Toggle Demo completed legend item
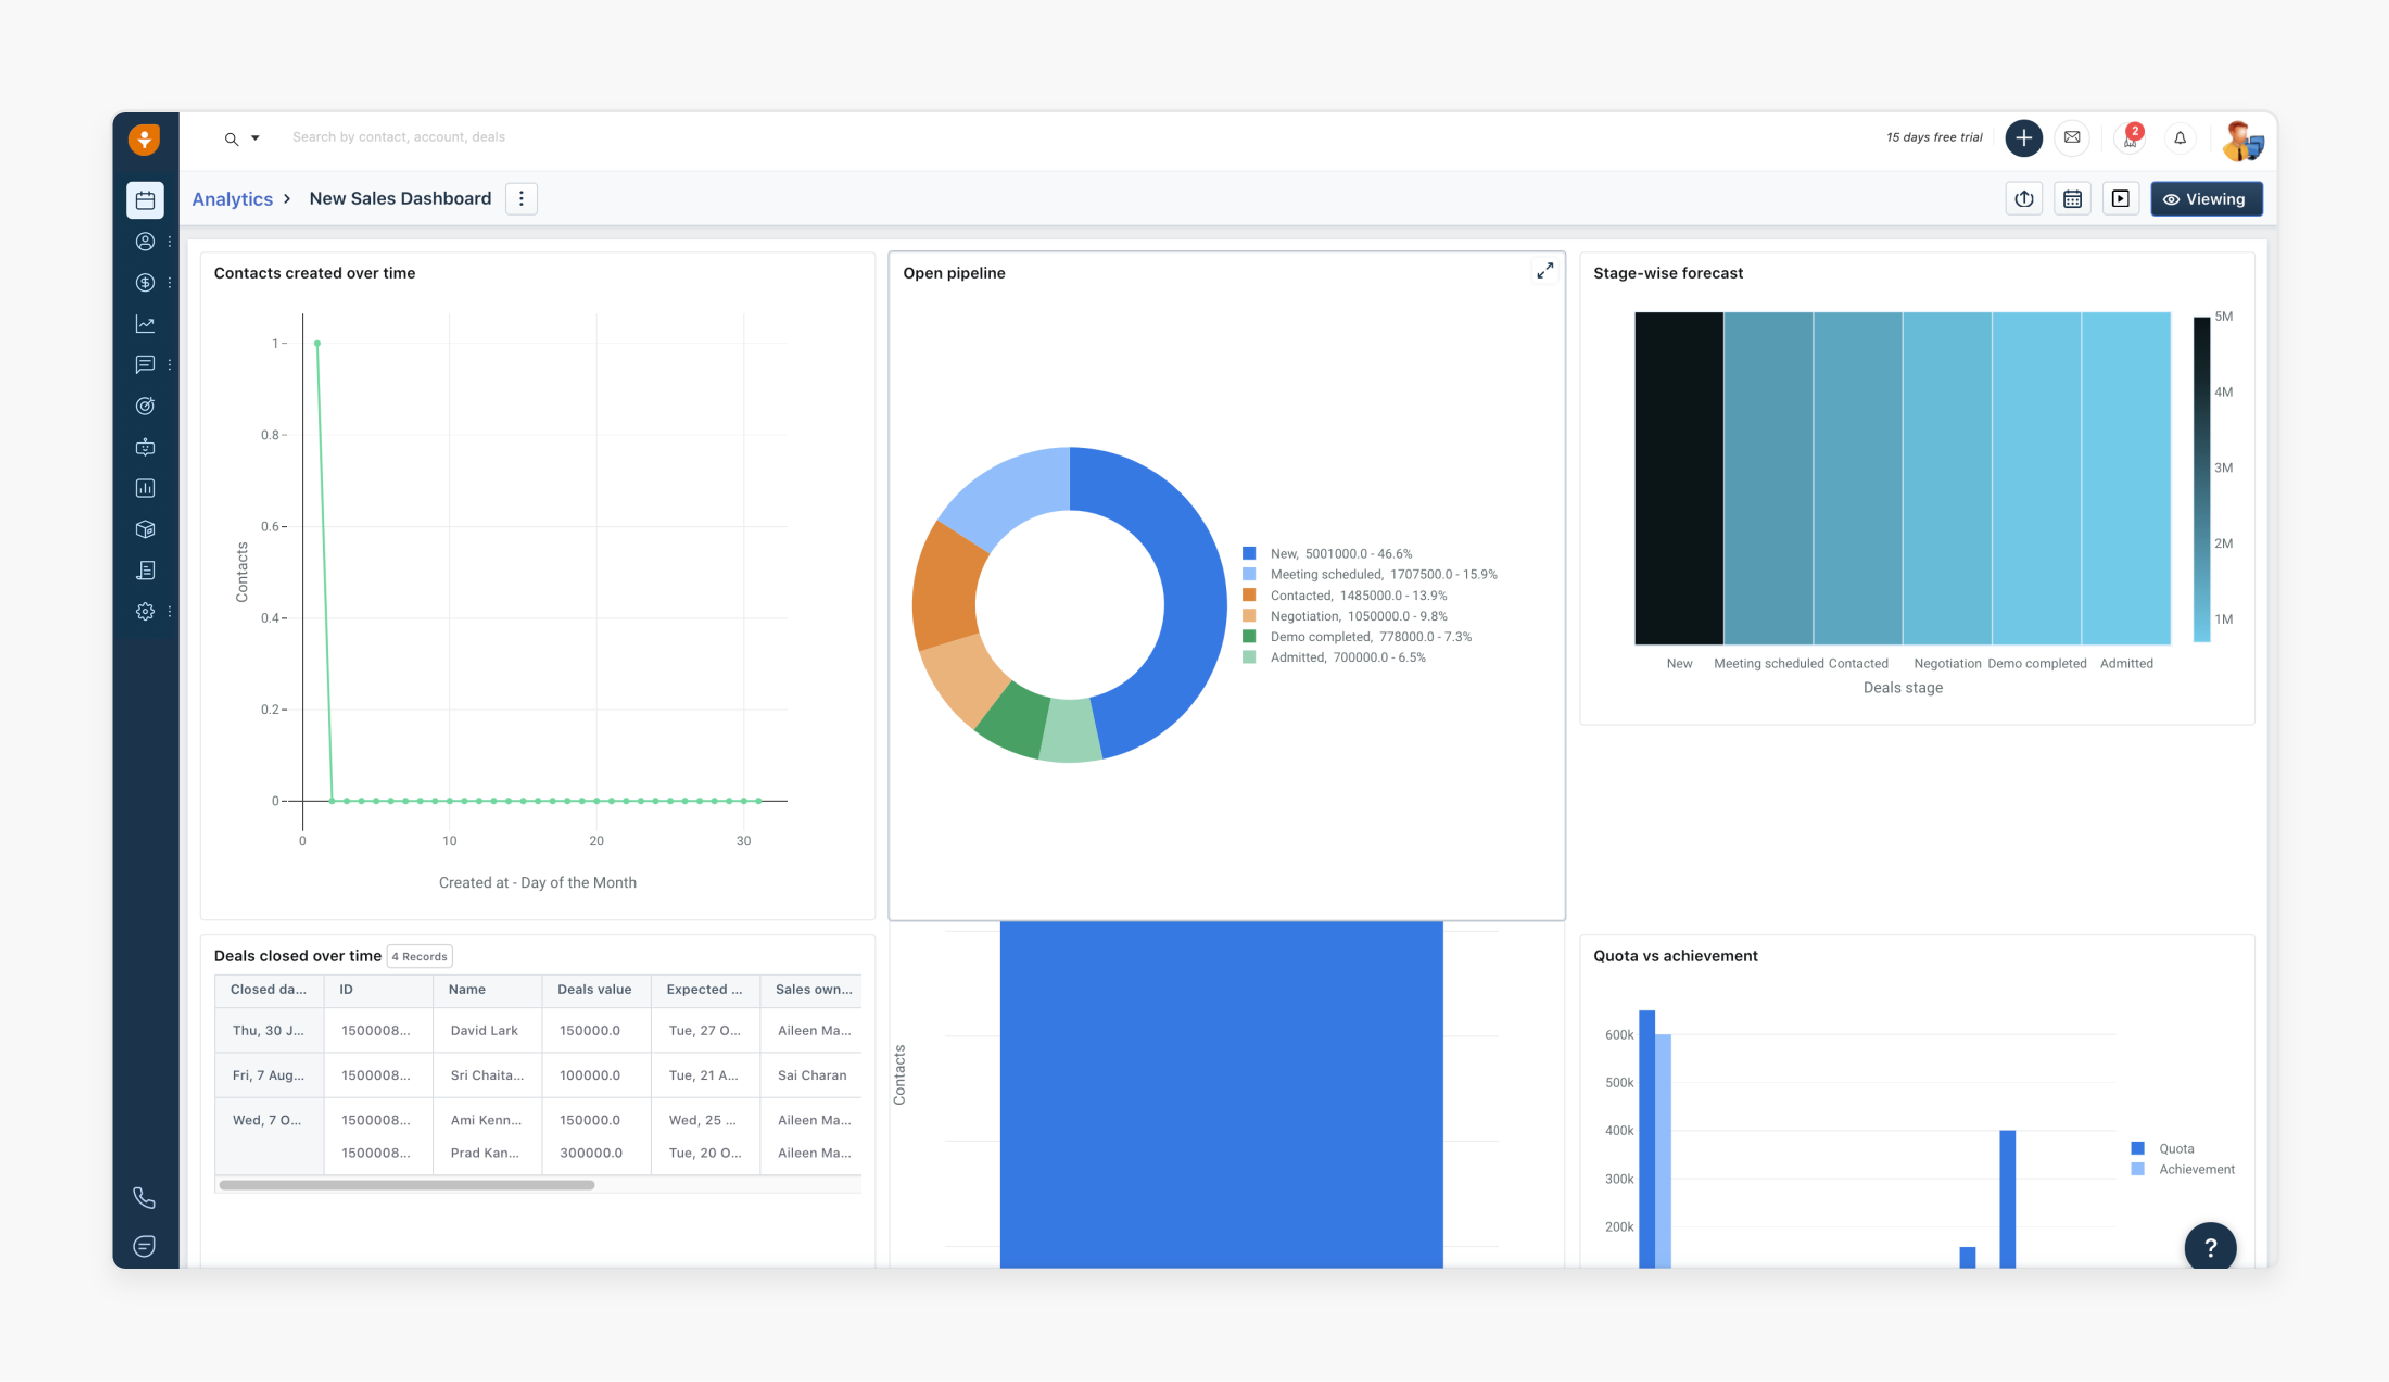Image resolution: width=2389 pixels, height=1382 pixels. (1357, 636)
